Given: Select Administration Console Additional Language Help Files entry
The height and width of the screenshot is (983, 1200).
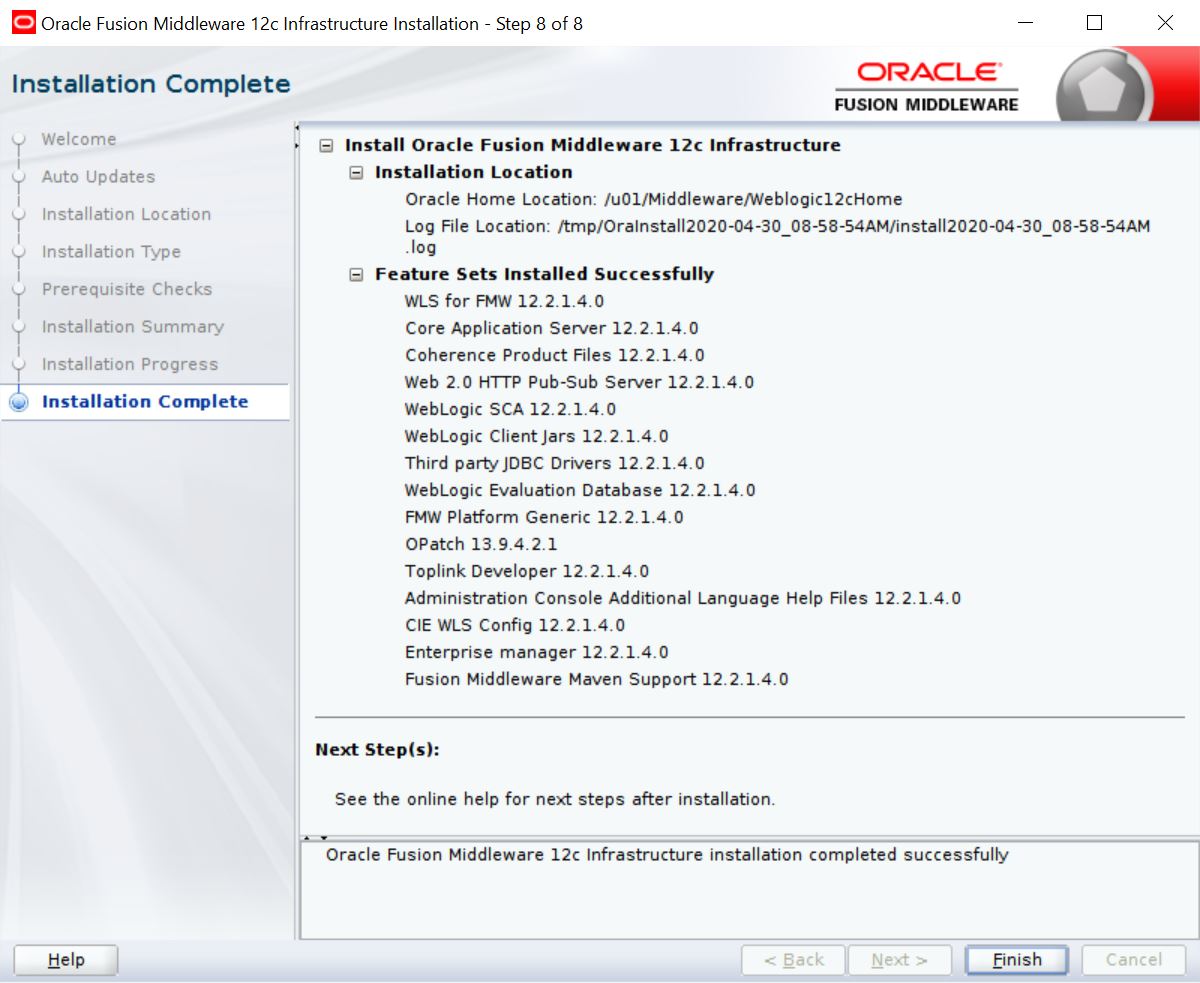Looking at the screenshot, I should click(x=683, y=598).
